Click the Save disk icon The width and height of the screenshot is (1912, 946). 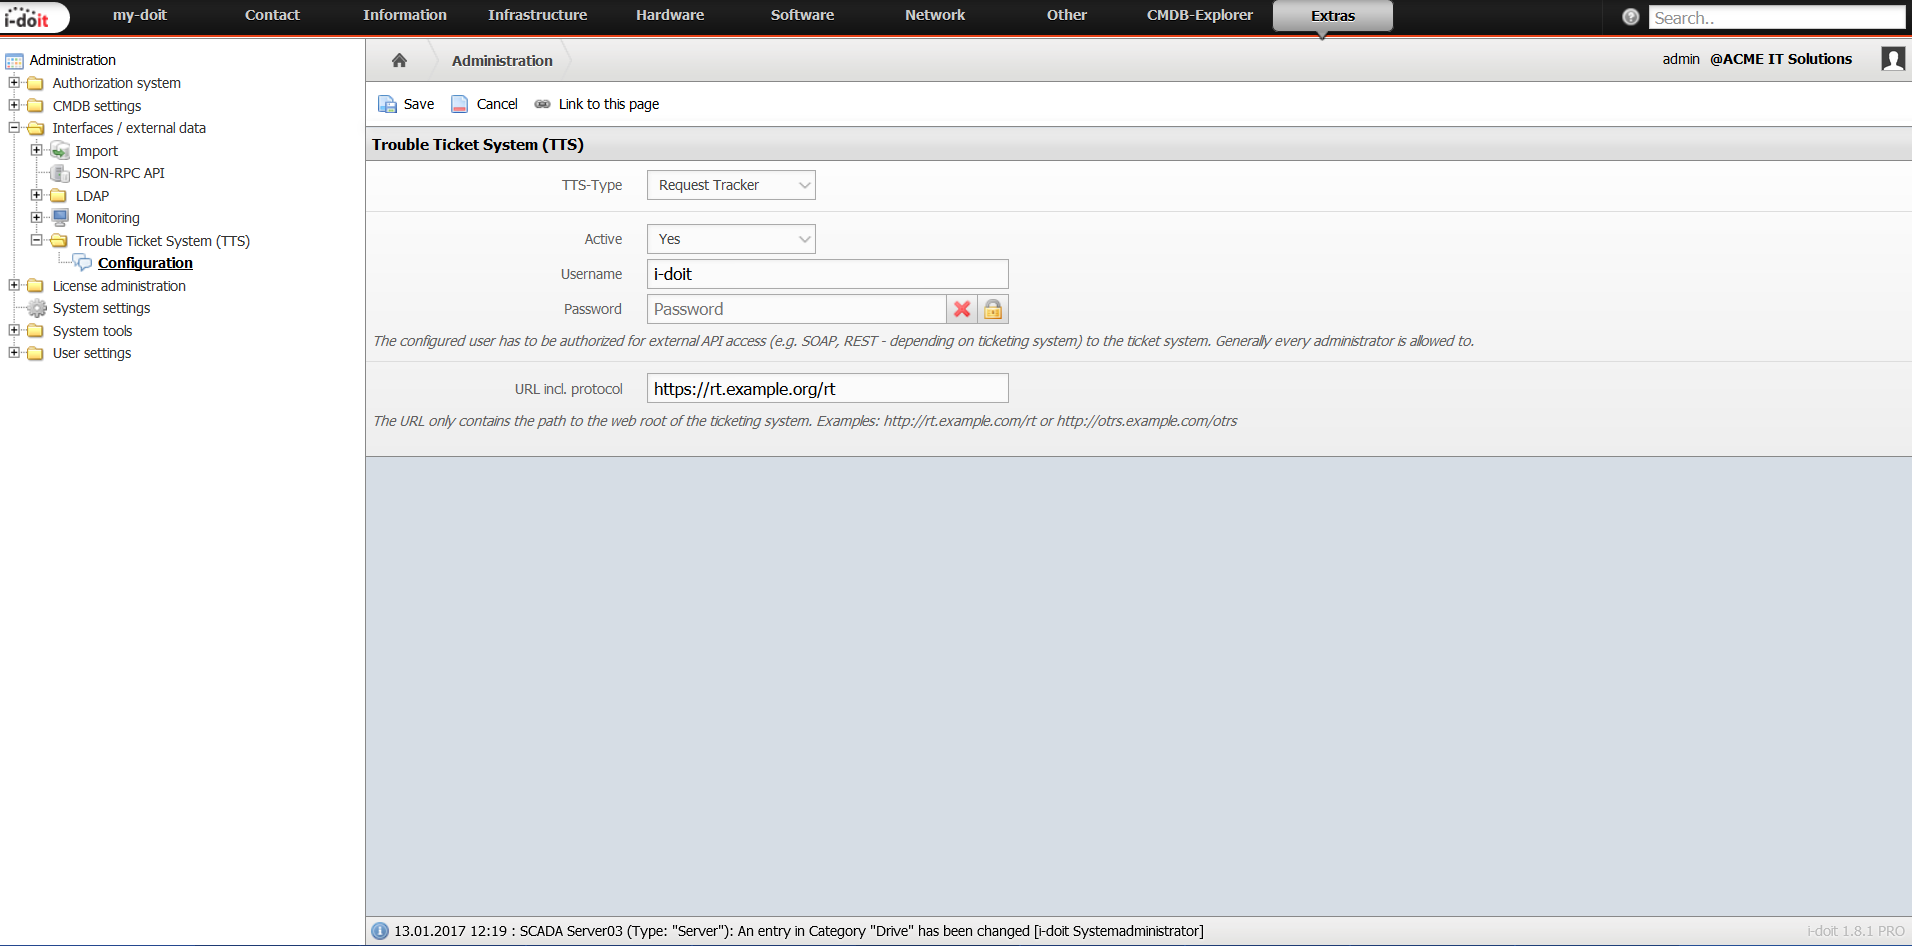[387, 104]
